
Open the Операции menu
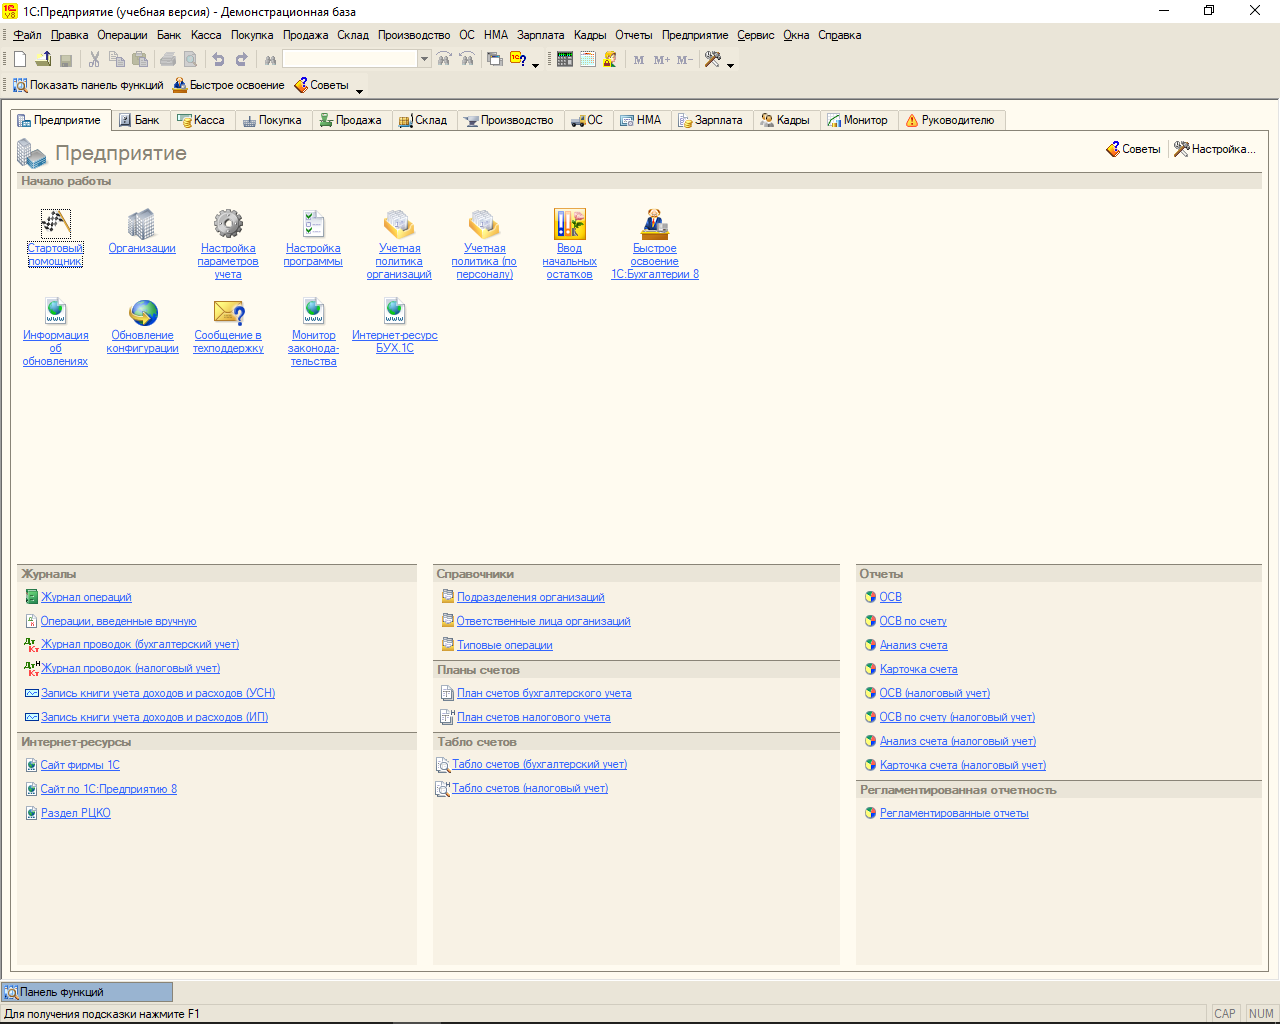click(x=122, y=35)
